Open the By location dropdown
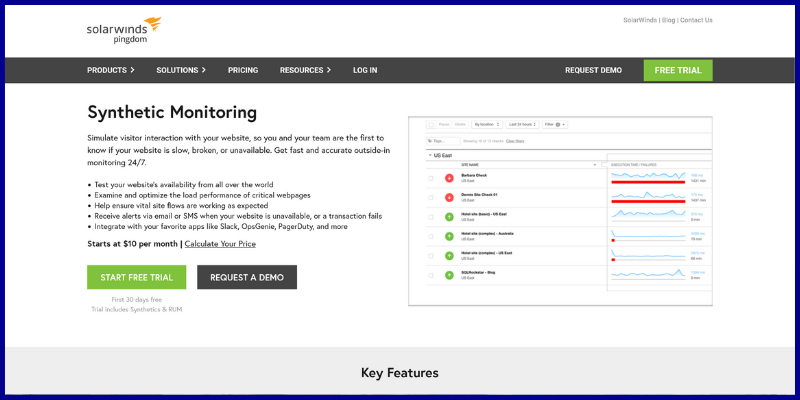800x400 pixels. tap(486, 124)
